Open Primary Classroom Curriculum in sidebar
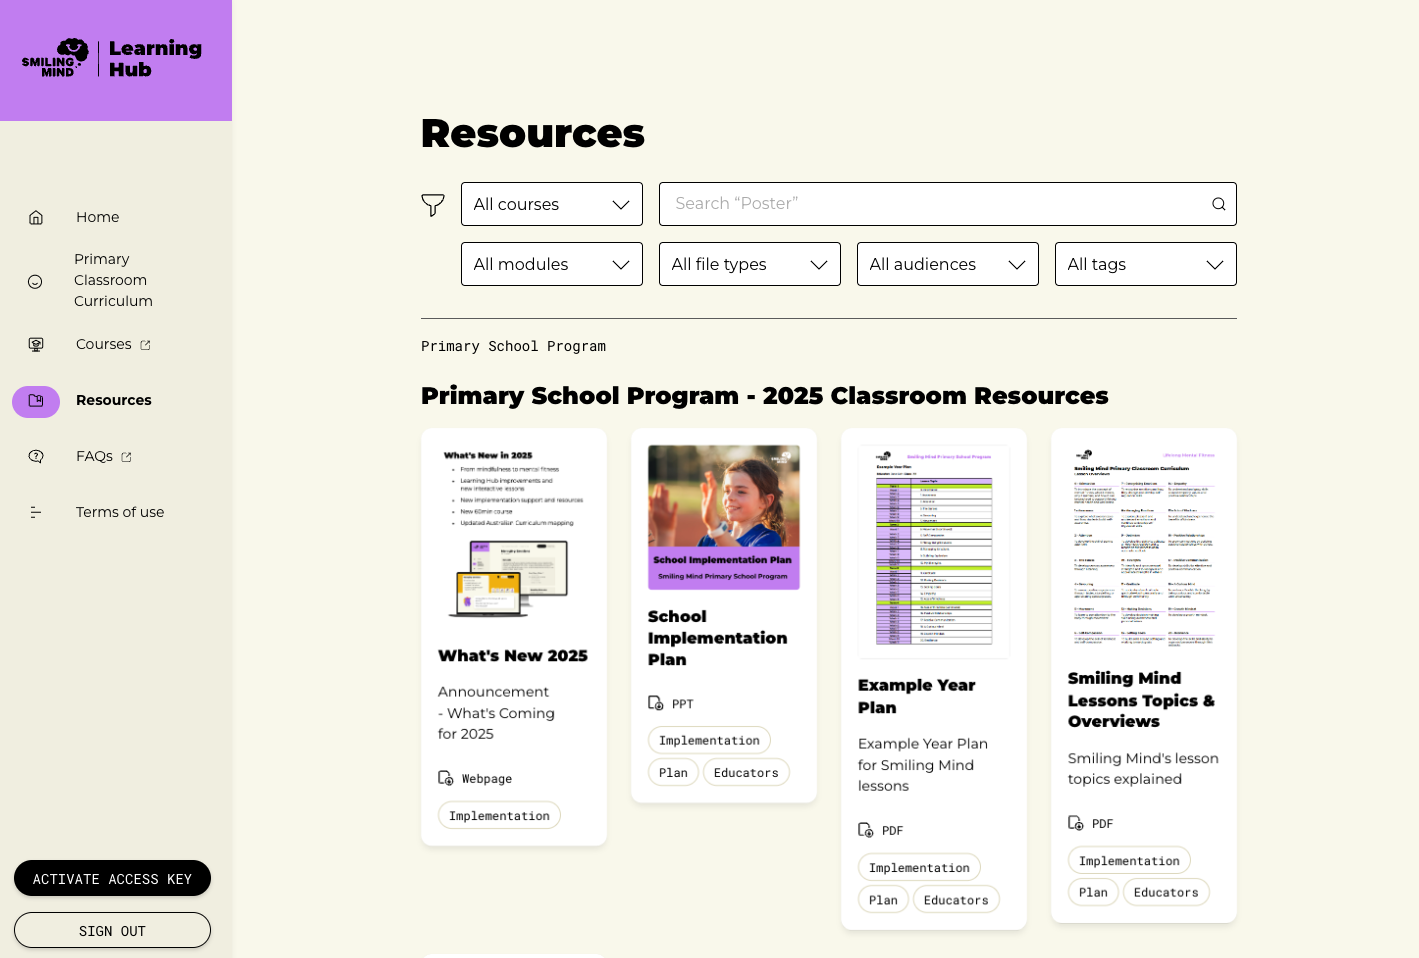Viewport: 1419px width, 958px height. pyautogui.click(x=113, y=280)
